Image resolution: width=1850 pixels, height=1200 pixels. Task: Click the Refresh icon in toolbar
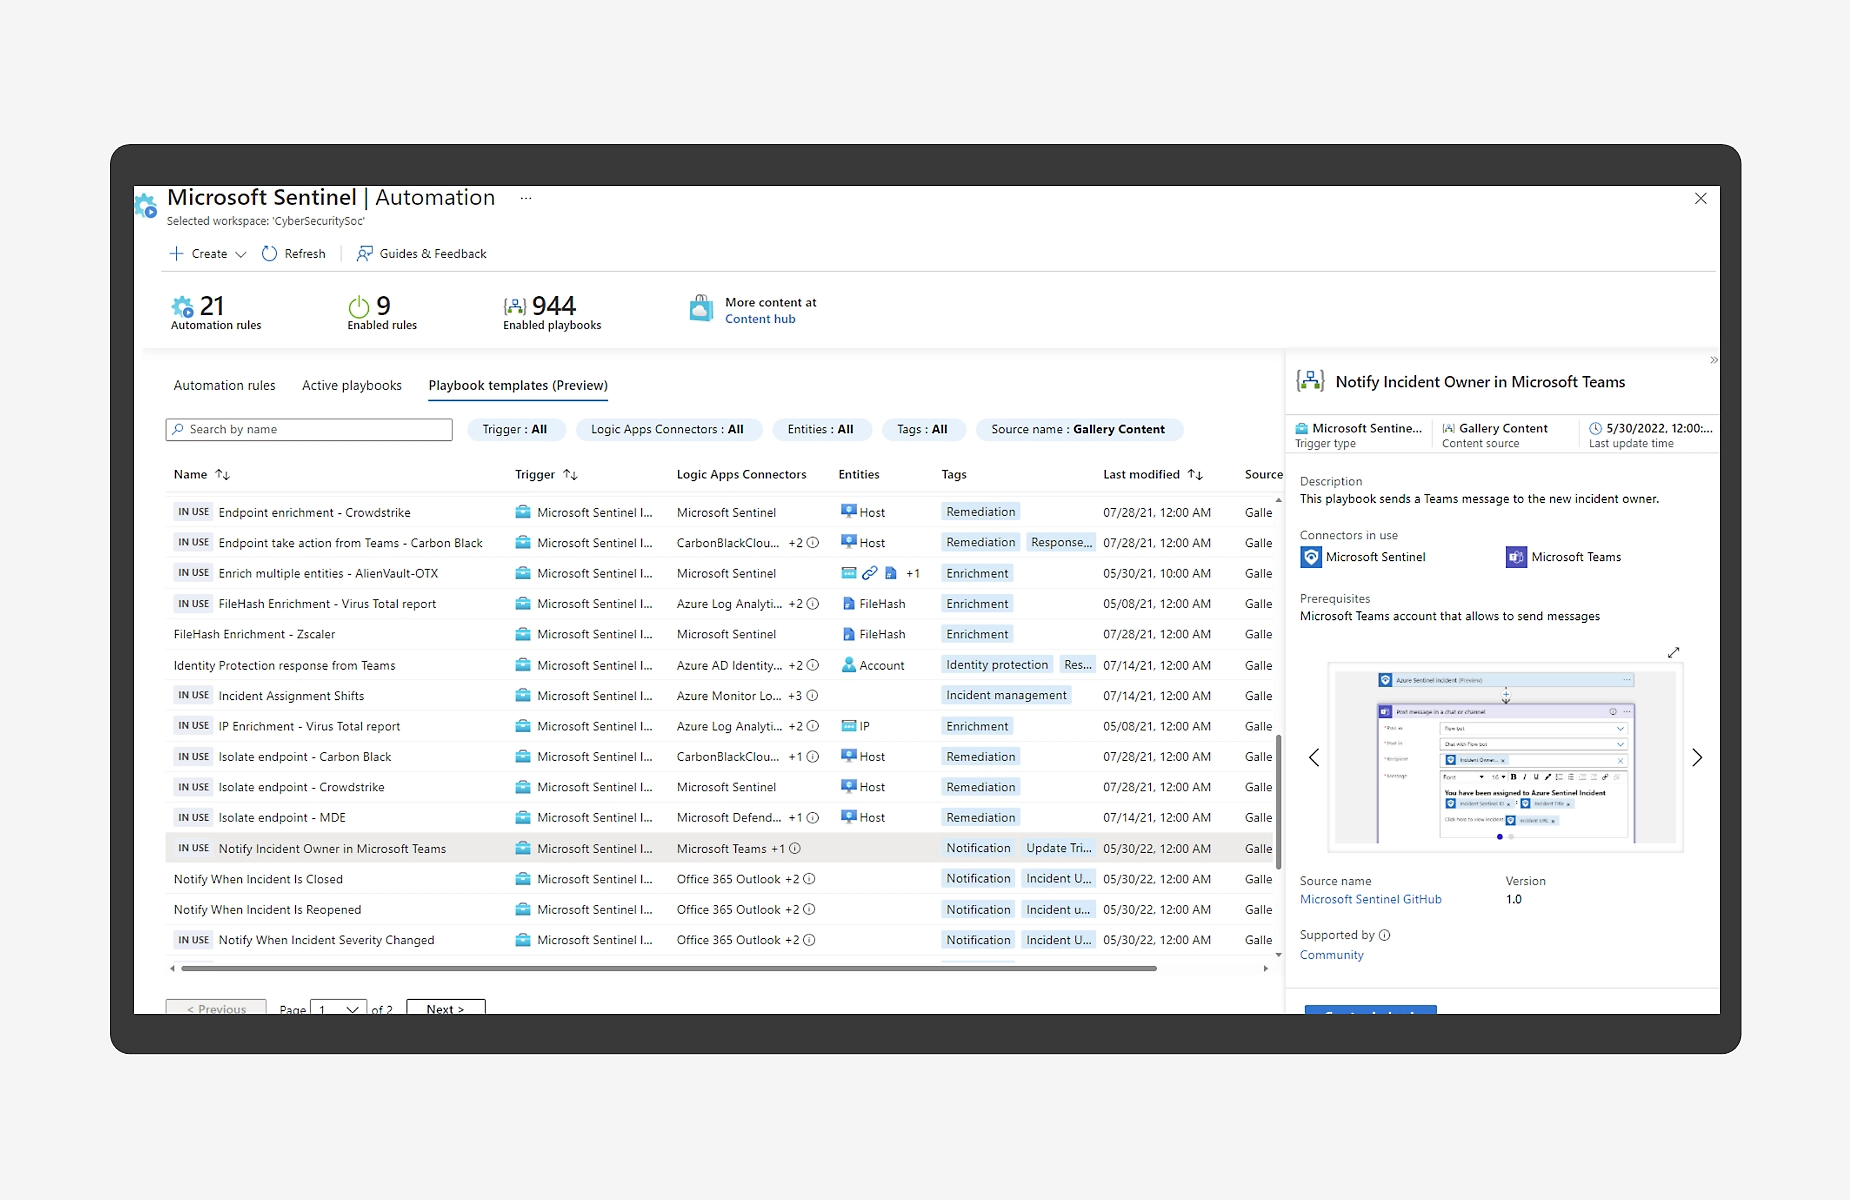coord(269,254)
